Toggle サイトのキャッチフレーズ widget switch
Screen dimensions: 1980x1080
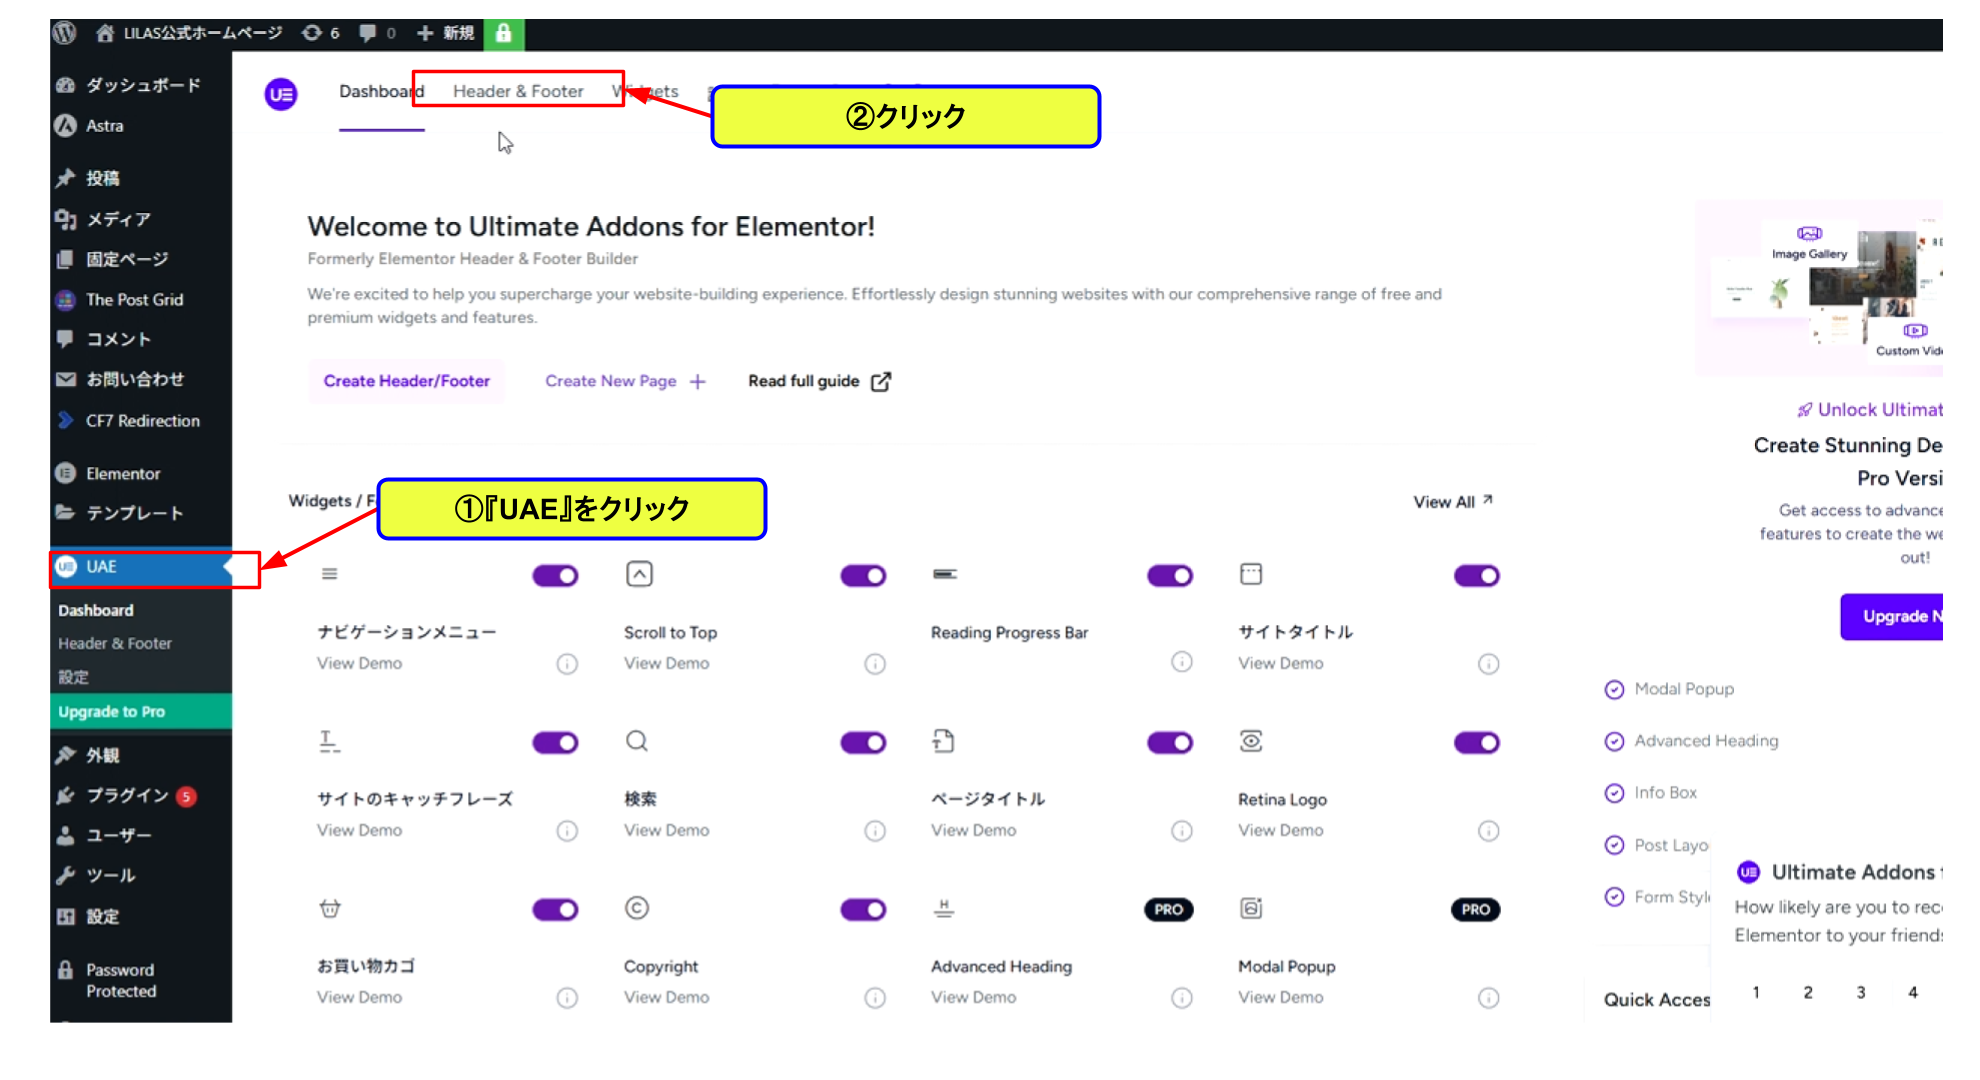[x=555, y=743]
